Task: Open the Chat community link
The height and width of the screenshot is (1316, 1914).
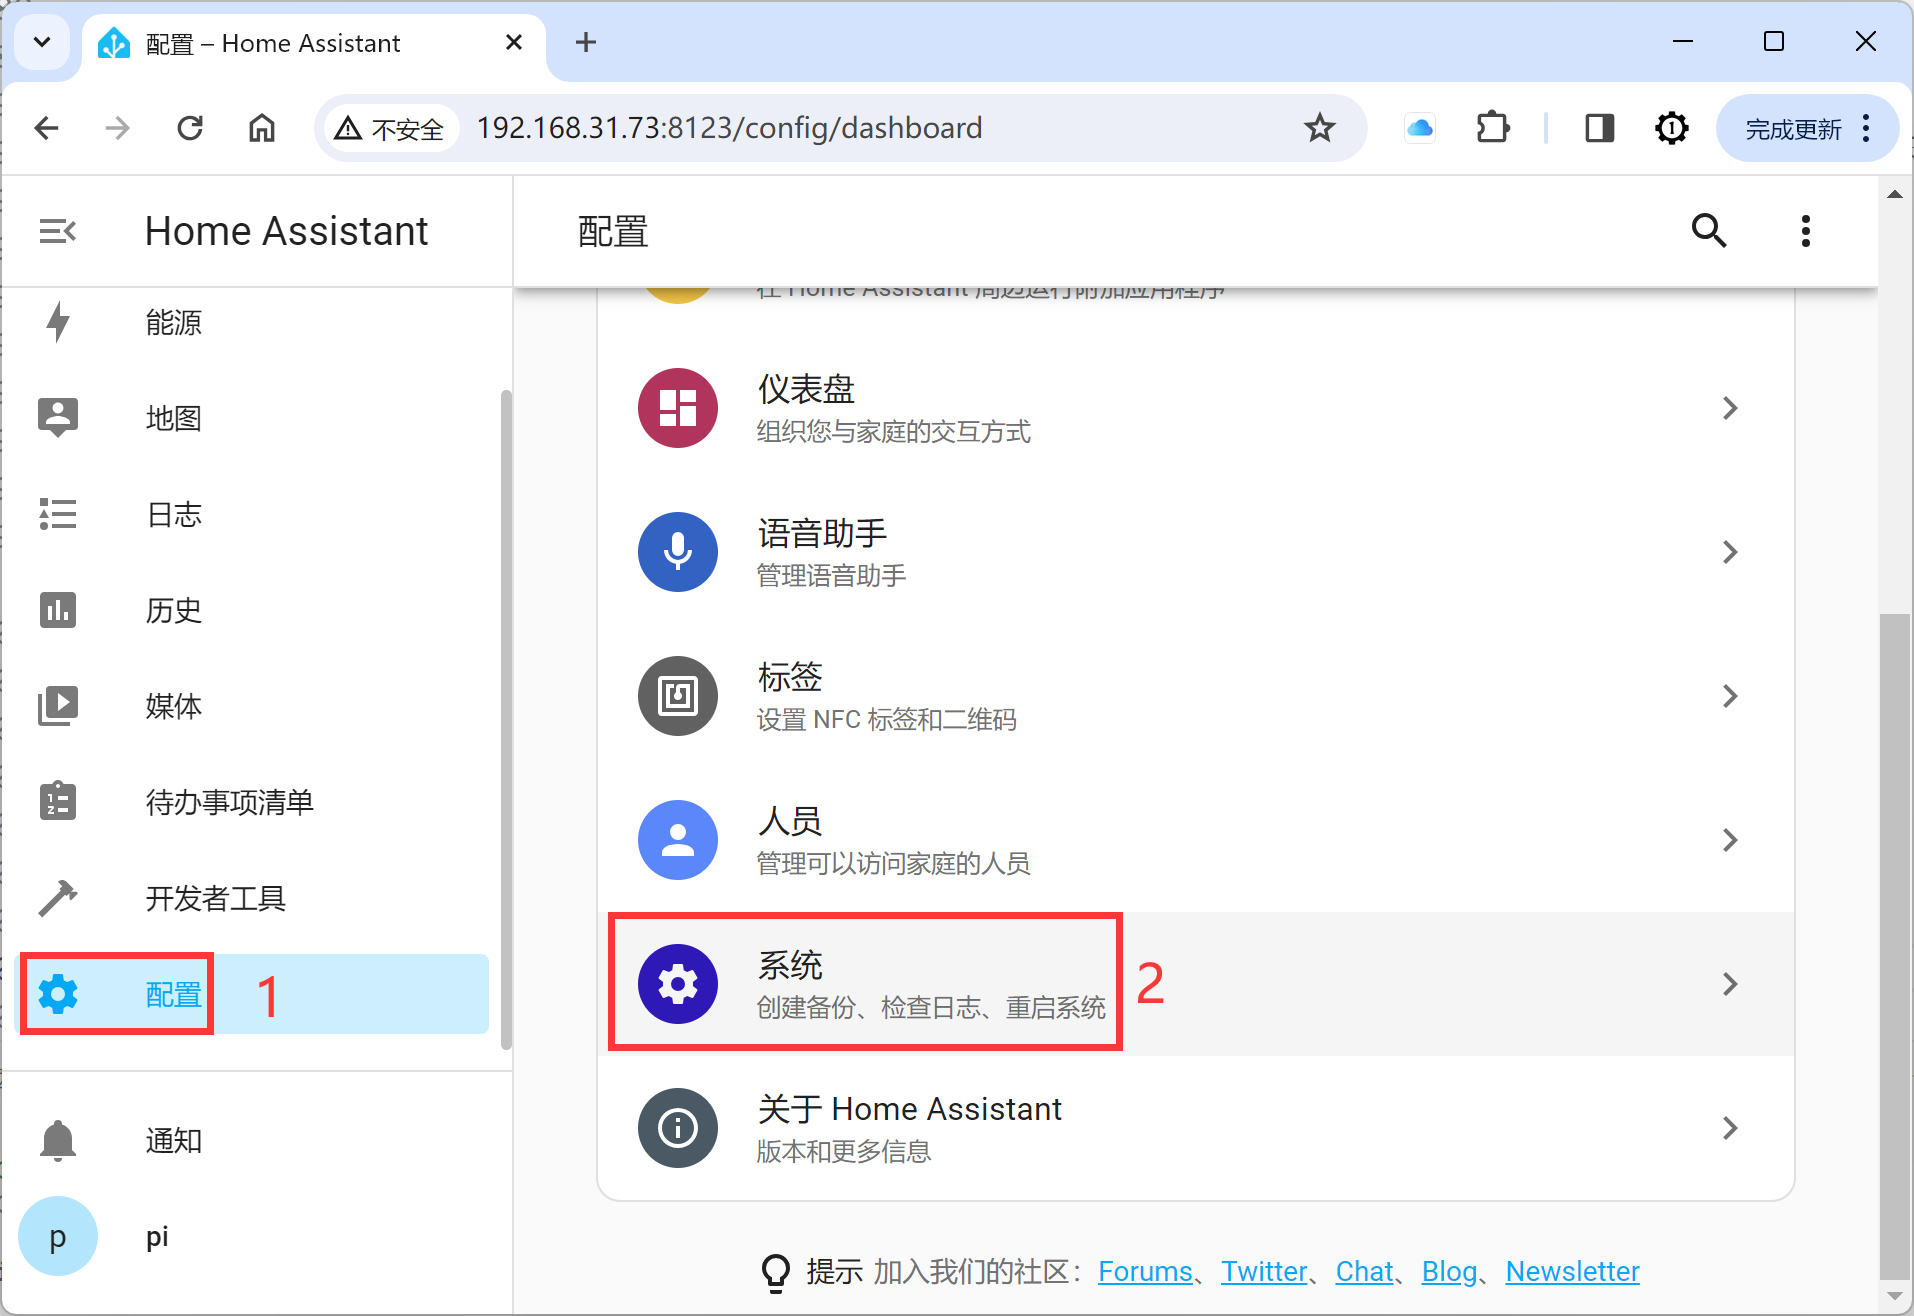Action: click(1364, 1271)
